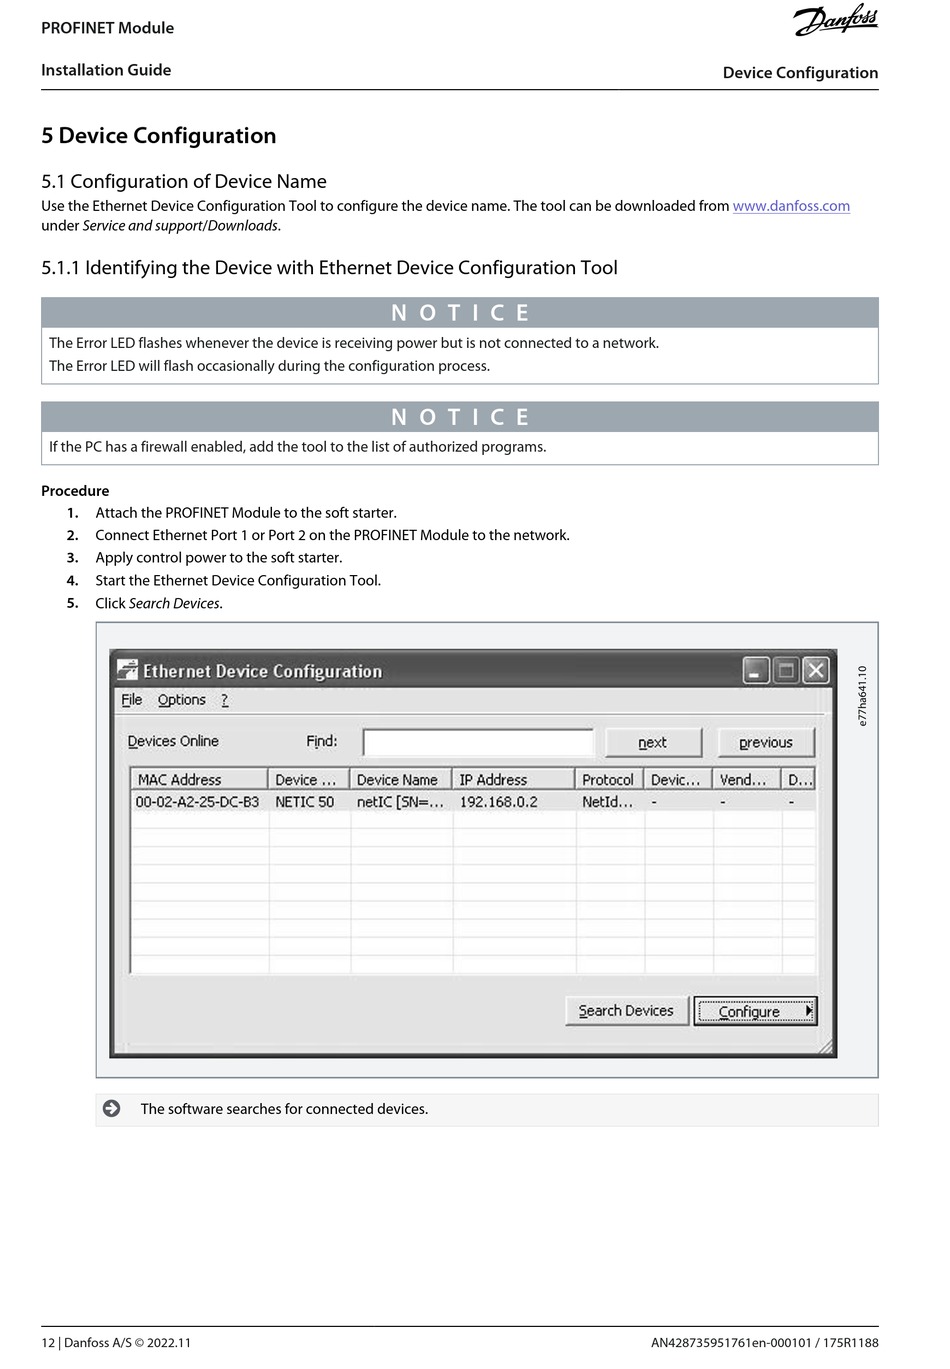Screen dimensions: 950x1369
Task: Open the Options menu
Action: tap(182, 700)
